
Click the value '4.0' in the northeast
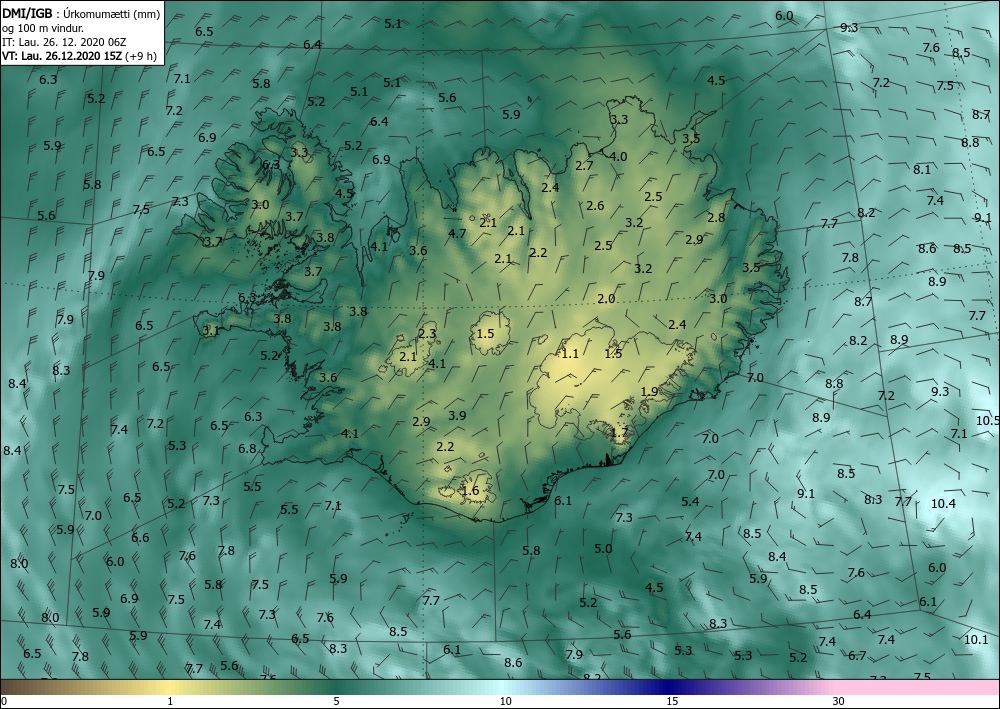618,156
